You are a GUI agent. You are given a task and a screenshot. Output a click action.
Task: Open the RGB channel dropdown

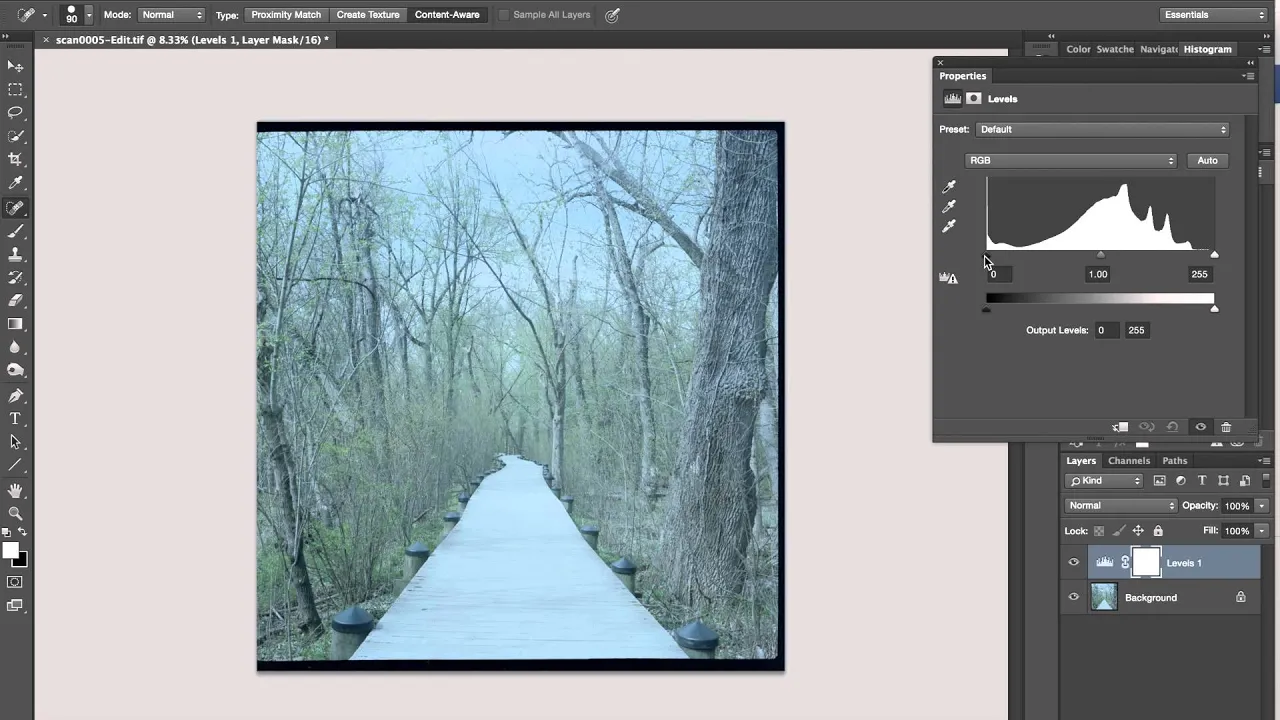(1071, 160)
